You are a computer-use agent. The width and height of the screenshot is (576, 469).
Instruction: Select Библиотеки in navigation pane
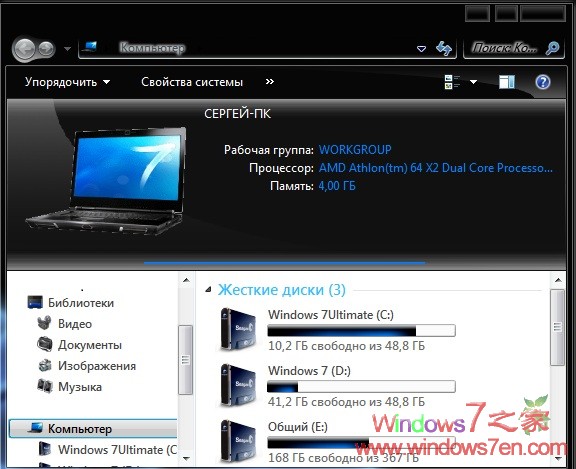(81, 303)
